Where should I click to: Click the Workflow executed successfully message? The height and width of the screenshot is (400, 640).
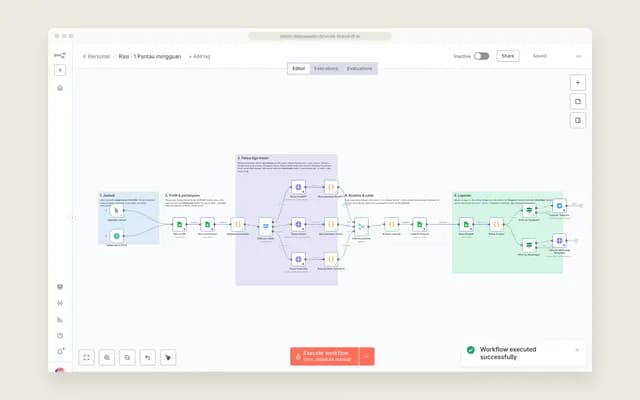(508, 353)
